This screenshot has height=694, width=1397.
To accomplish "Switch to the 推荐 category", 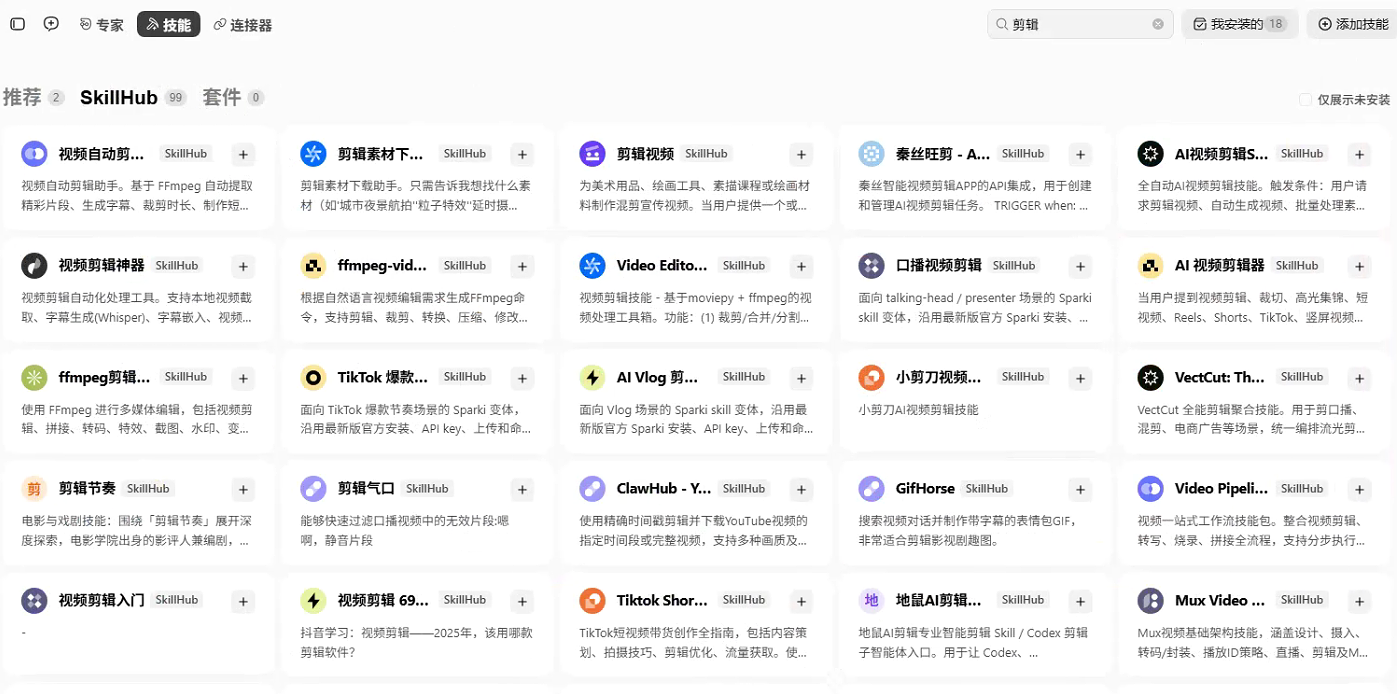I will click(33, 97).
